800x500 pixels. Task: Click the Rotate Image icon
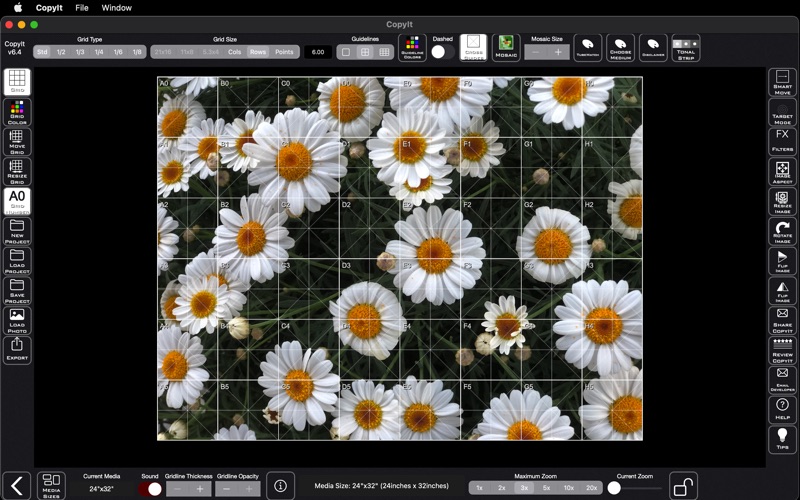click(782, 232)
